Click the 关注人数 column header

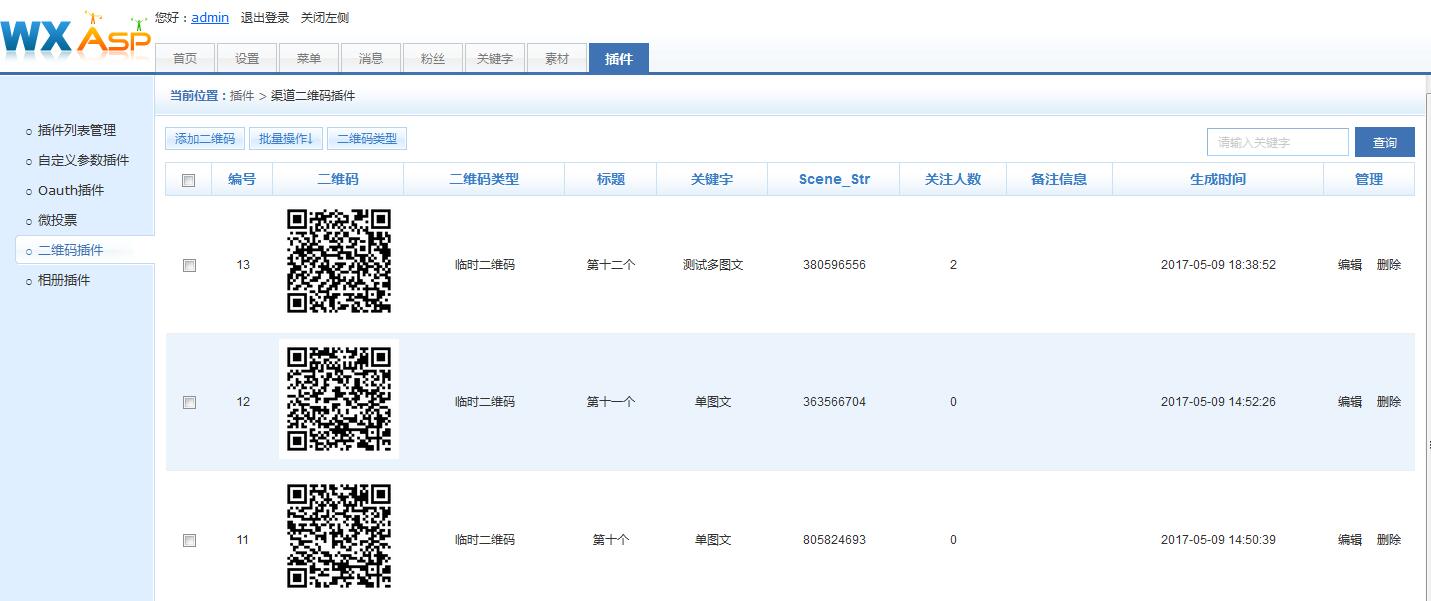953,180
